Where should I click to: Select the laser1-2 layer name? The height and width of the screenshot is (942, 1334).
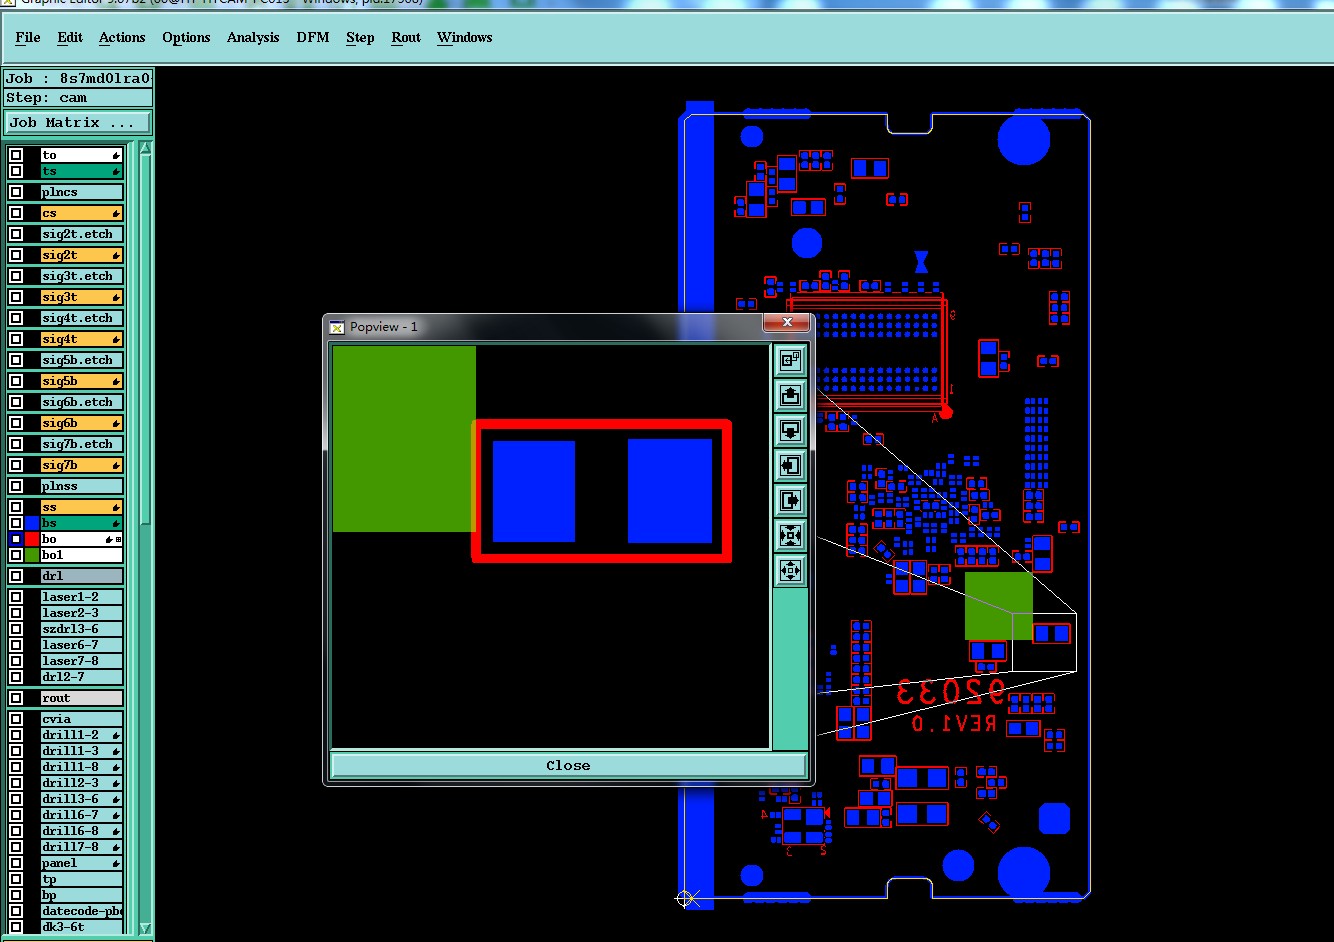(81, 597)
